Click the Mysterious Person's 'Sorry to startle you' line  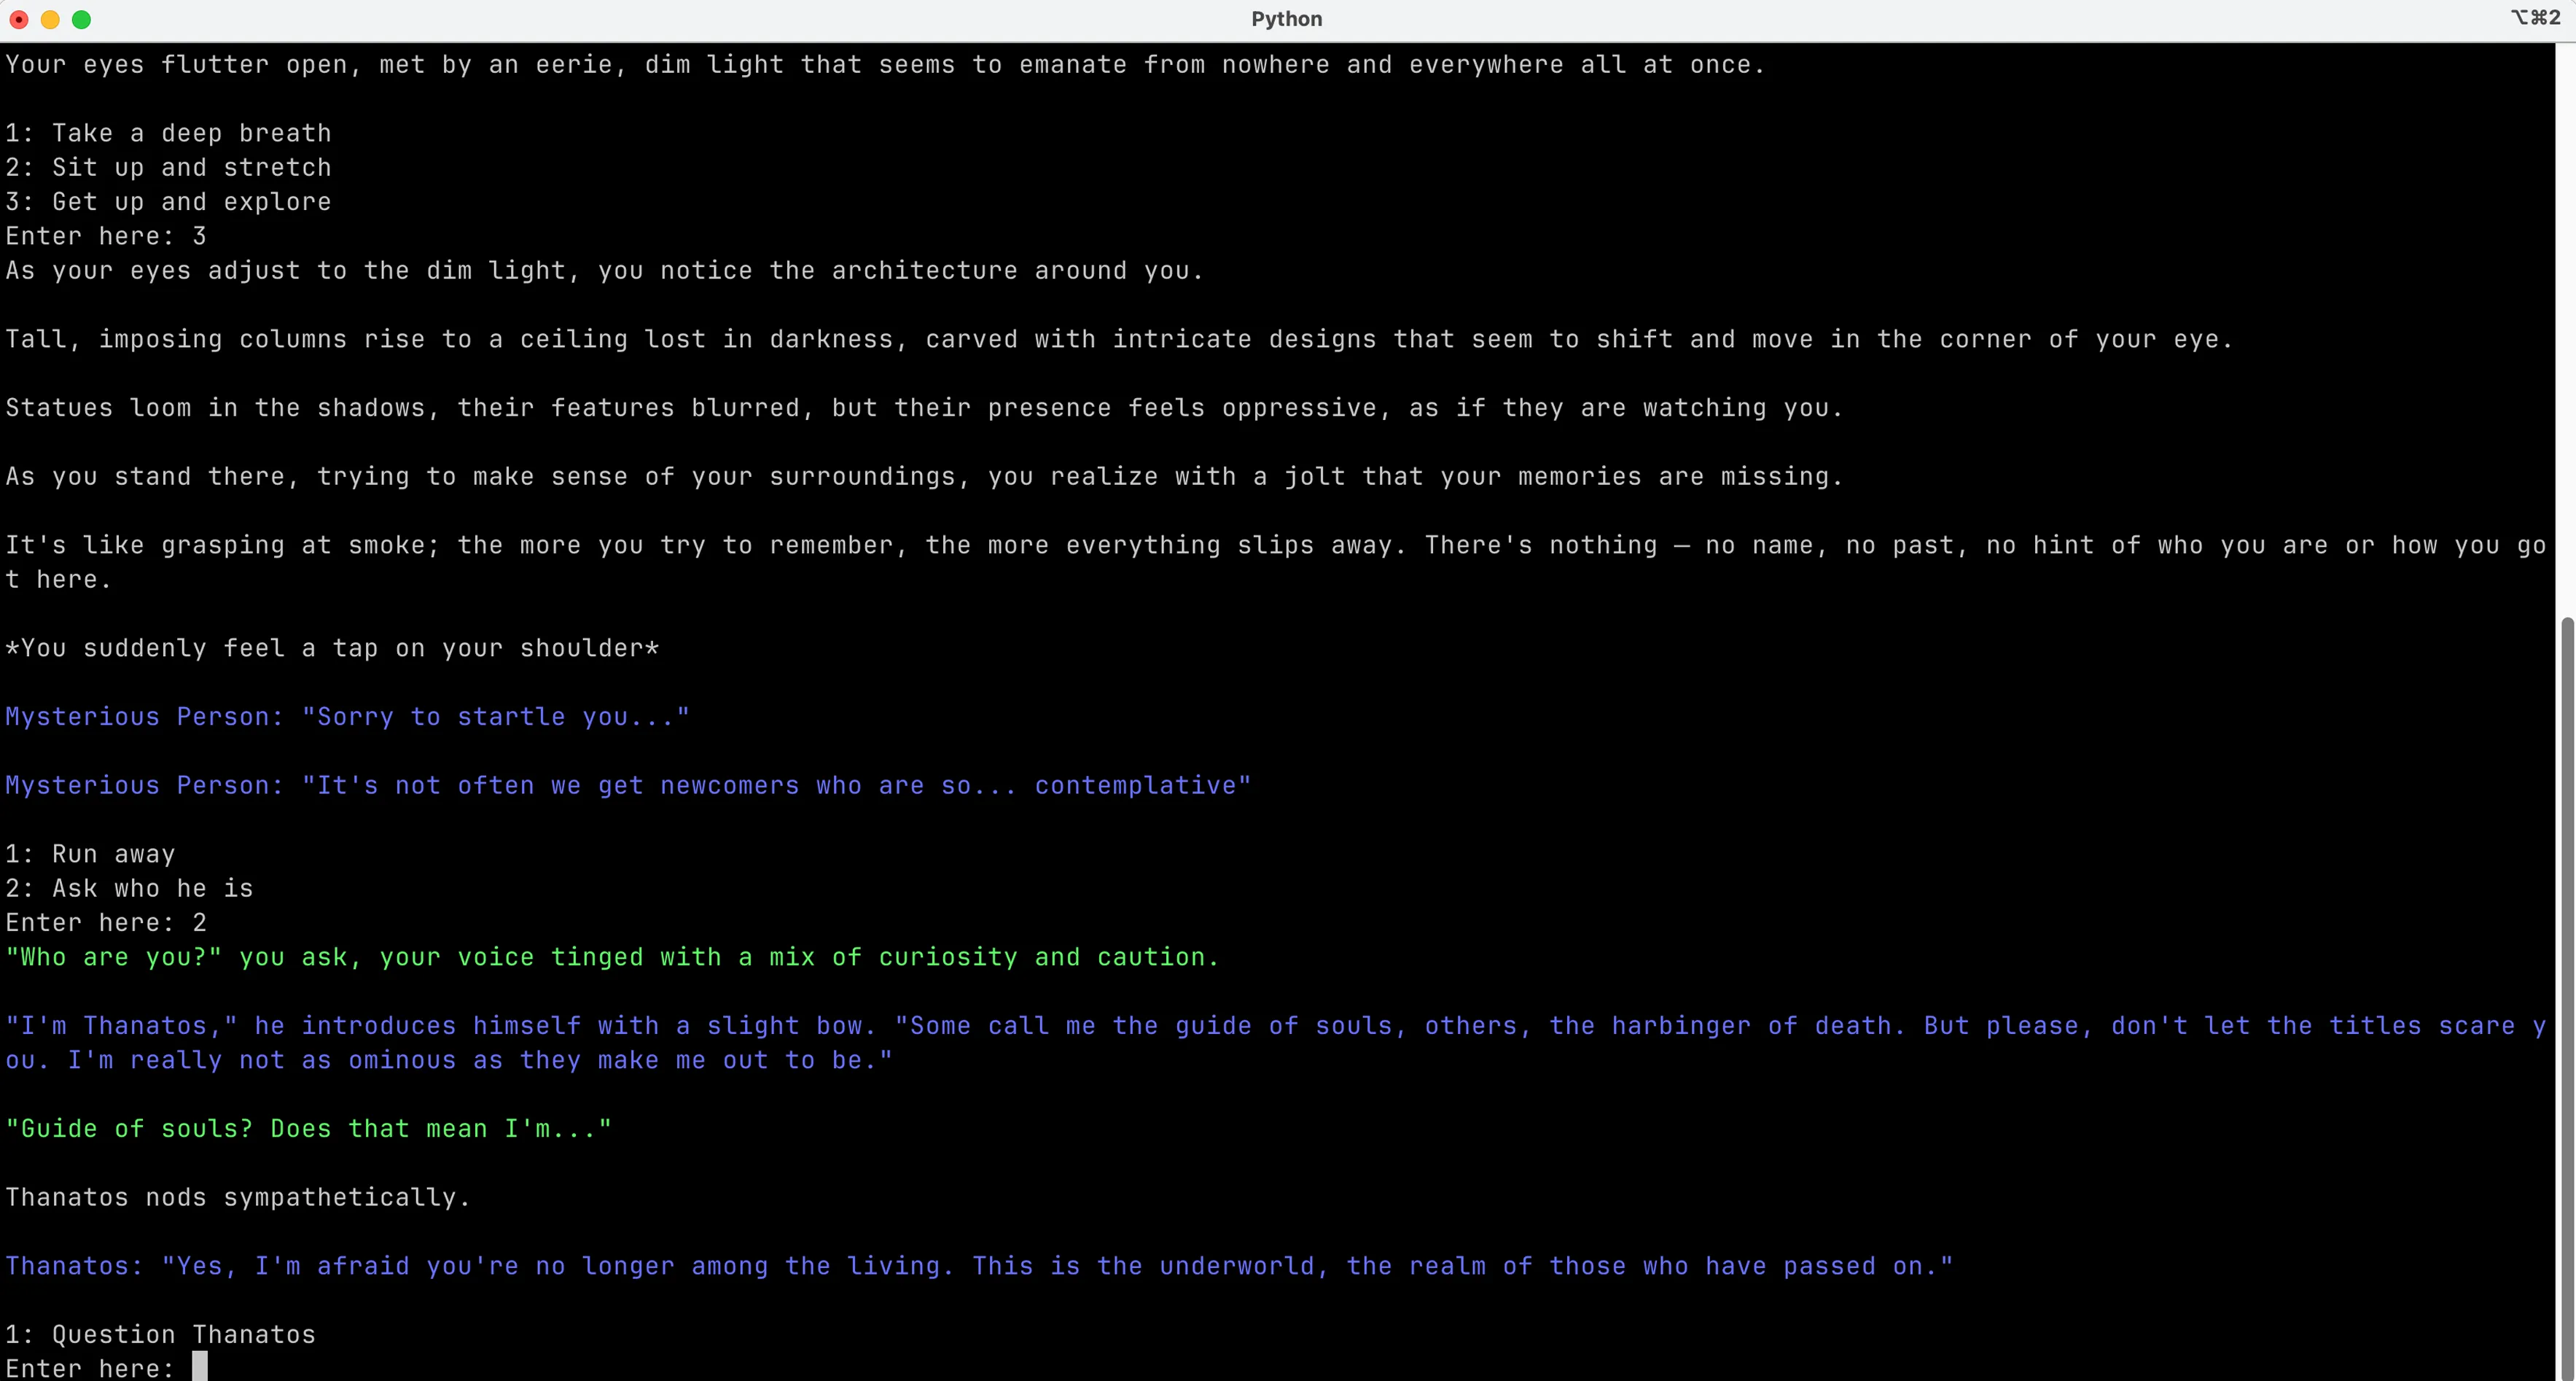click(x=345, y=716)
